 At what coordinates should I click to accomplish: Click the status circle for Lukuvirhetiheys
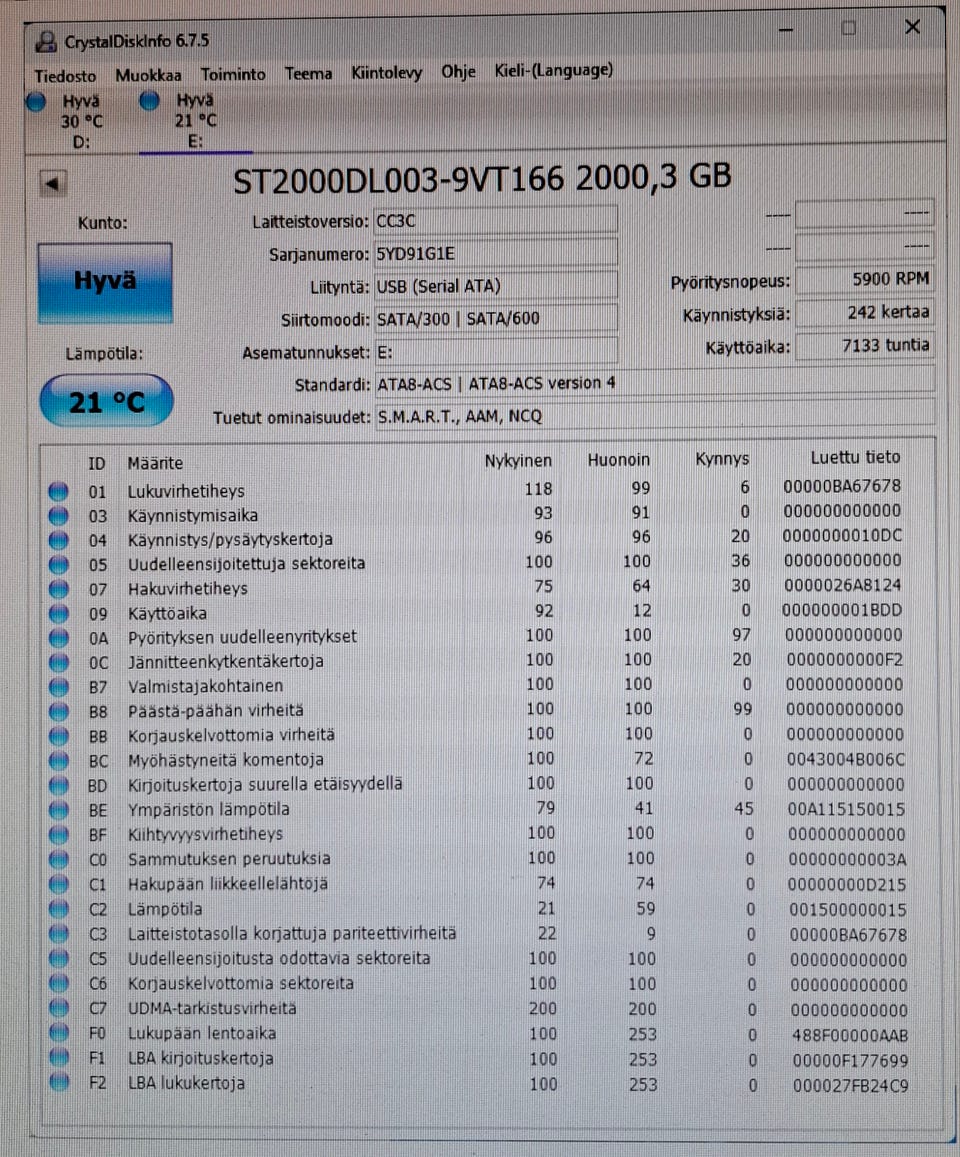(58, 491)
